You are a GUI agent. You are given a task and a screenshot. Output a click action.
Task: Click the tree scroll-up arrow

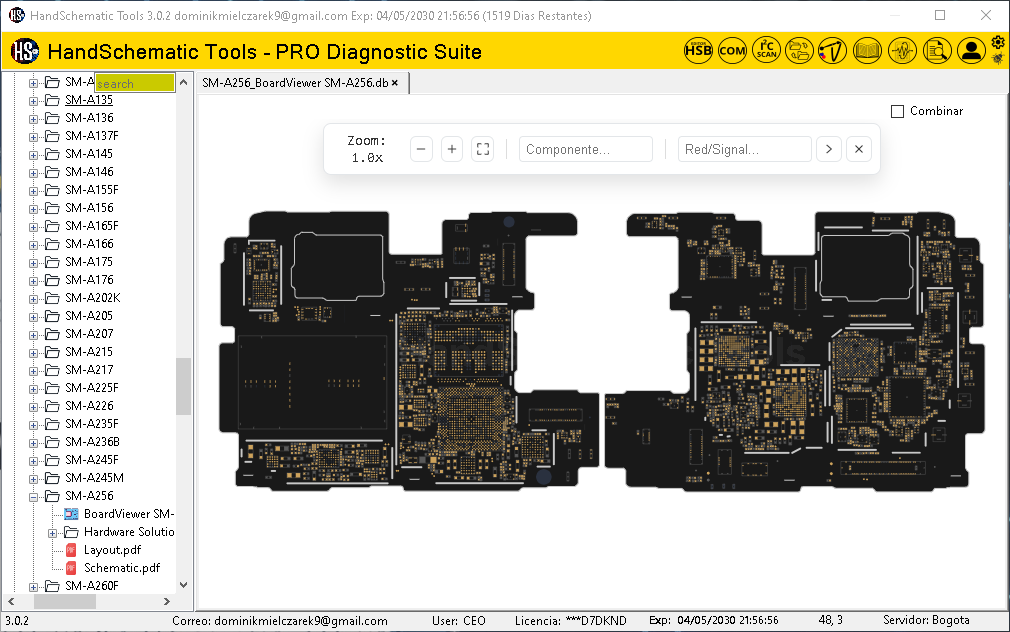click(x=184, y=82)
